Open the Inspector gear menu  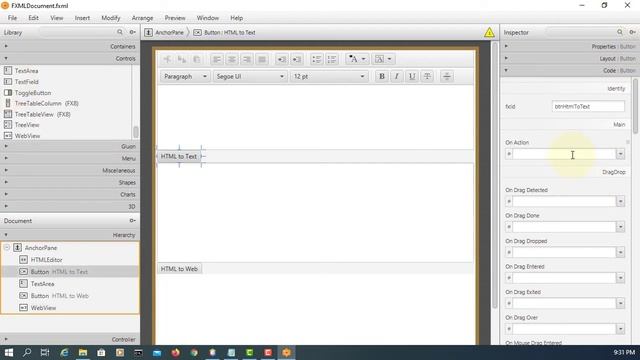click(x=632, y=32)
